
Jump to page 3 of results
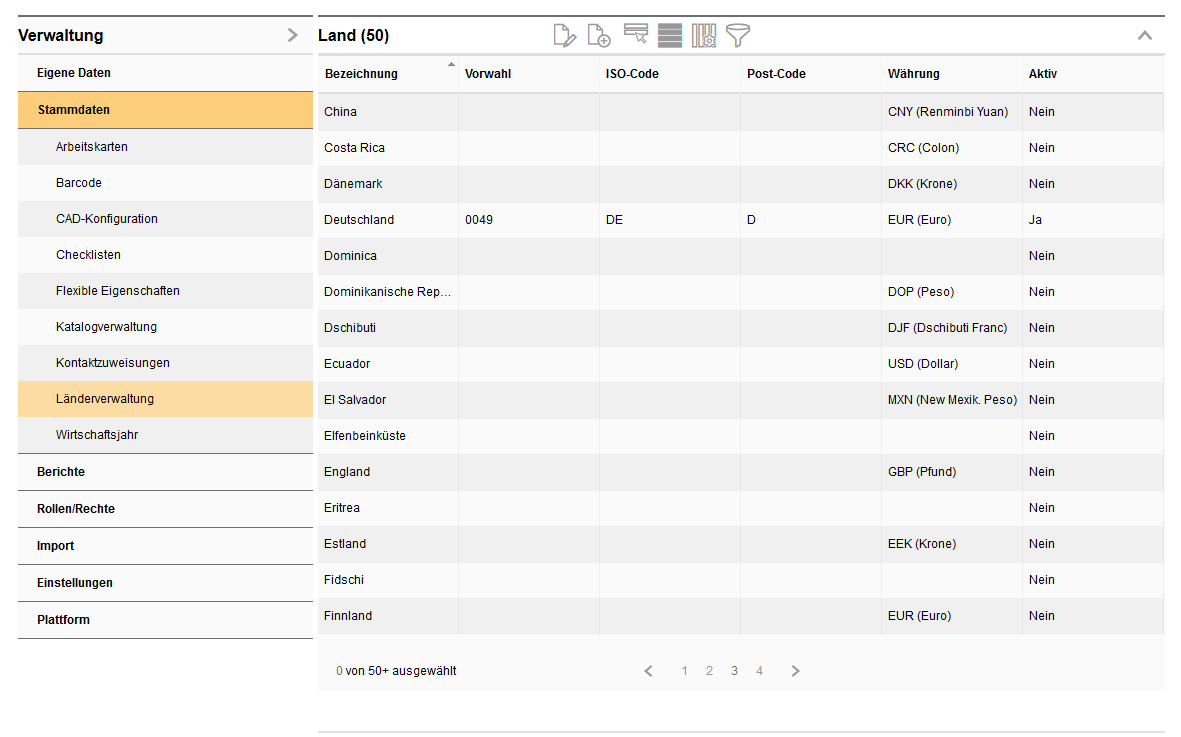click(x=734, y=671)
